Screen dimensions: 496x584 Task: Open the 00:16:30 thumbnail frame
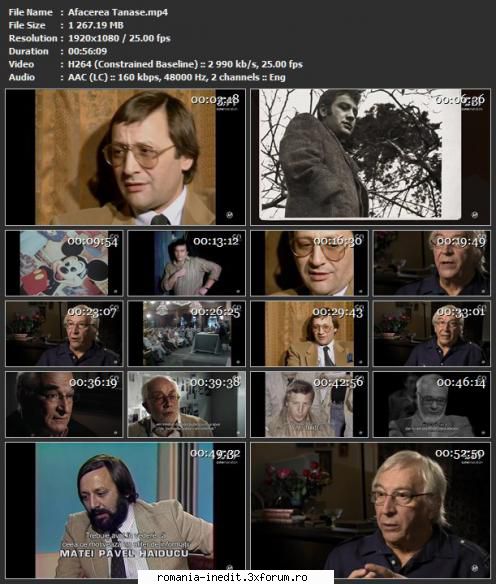click(x=309, y=263)
